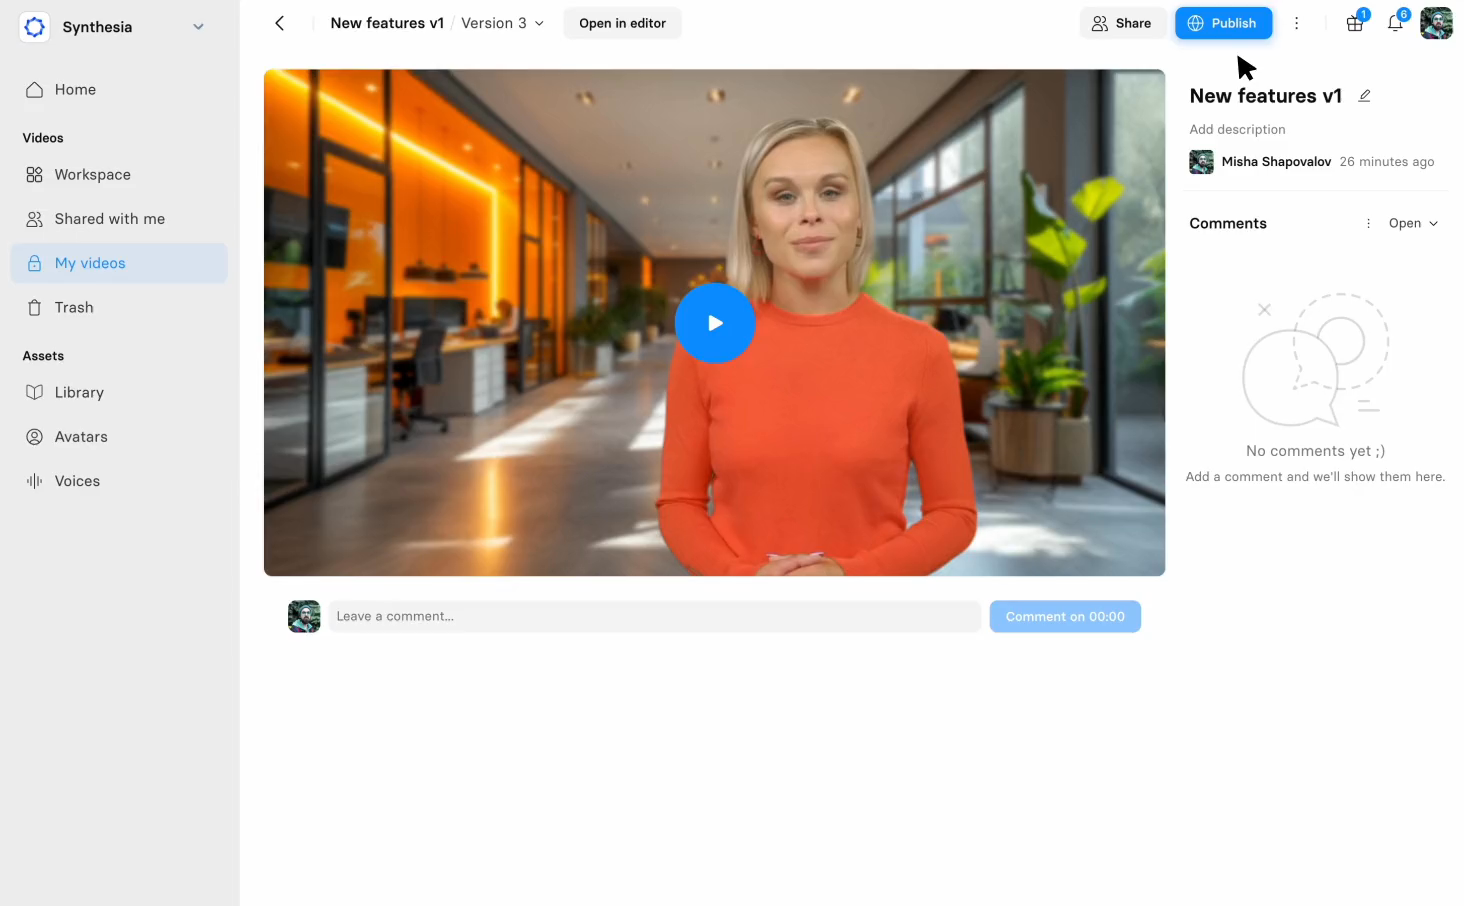Screen dimensions: 1464x906
Task: Click the user profile avatar at top right
Action: [1436, 23]
